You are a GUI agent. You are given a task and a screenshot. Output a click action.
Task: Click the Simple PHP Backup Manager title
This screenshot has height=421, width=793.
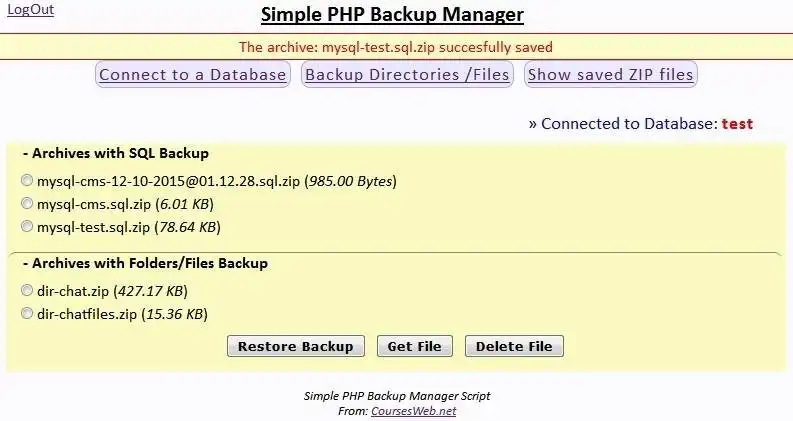point(392,15)
